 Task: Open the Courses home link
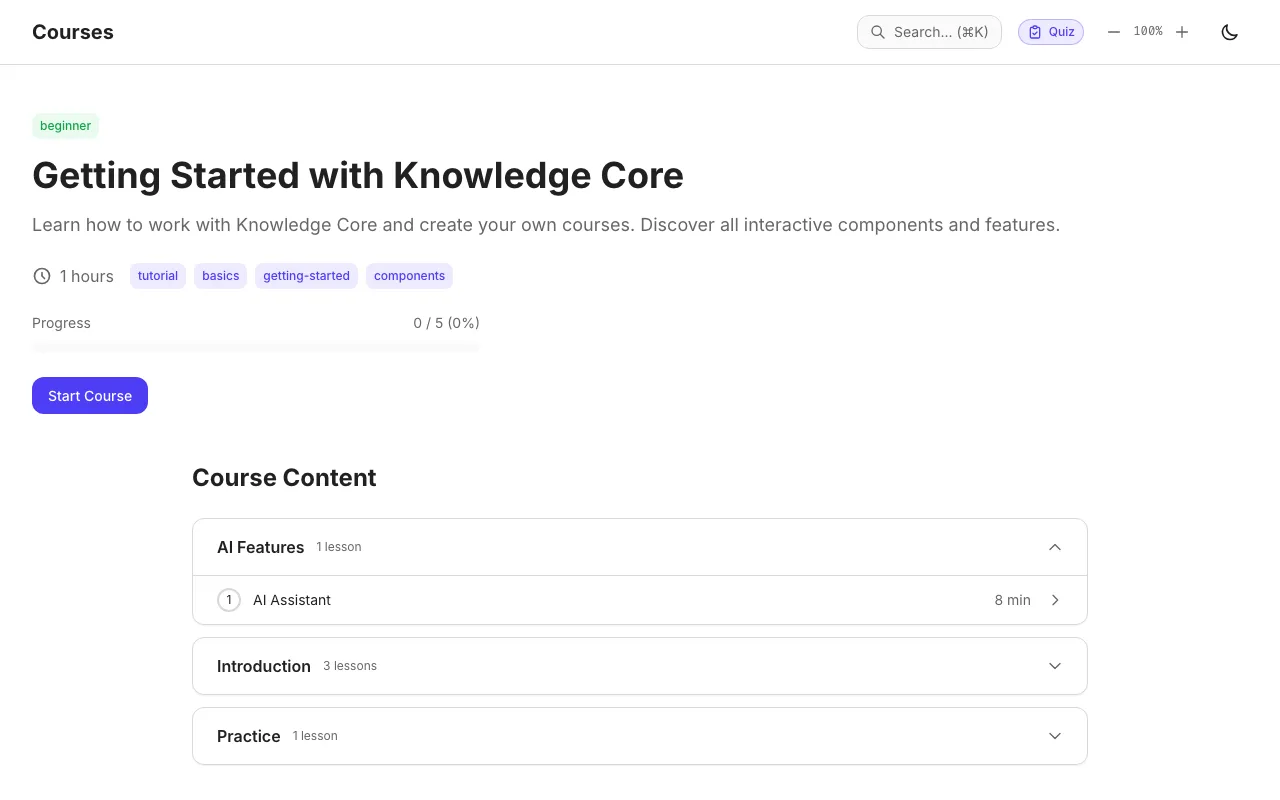[x=73, y=32]
